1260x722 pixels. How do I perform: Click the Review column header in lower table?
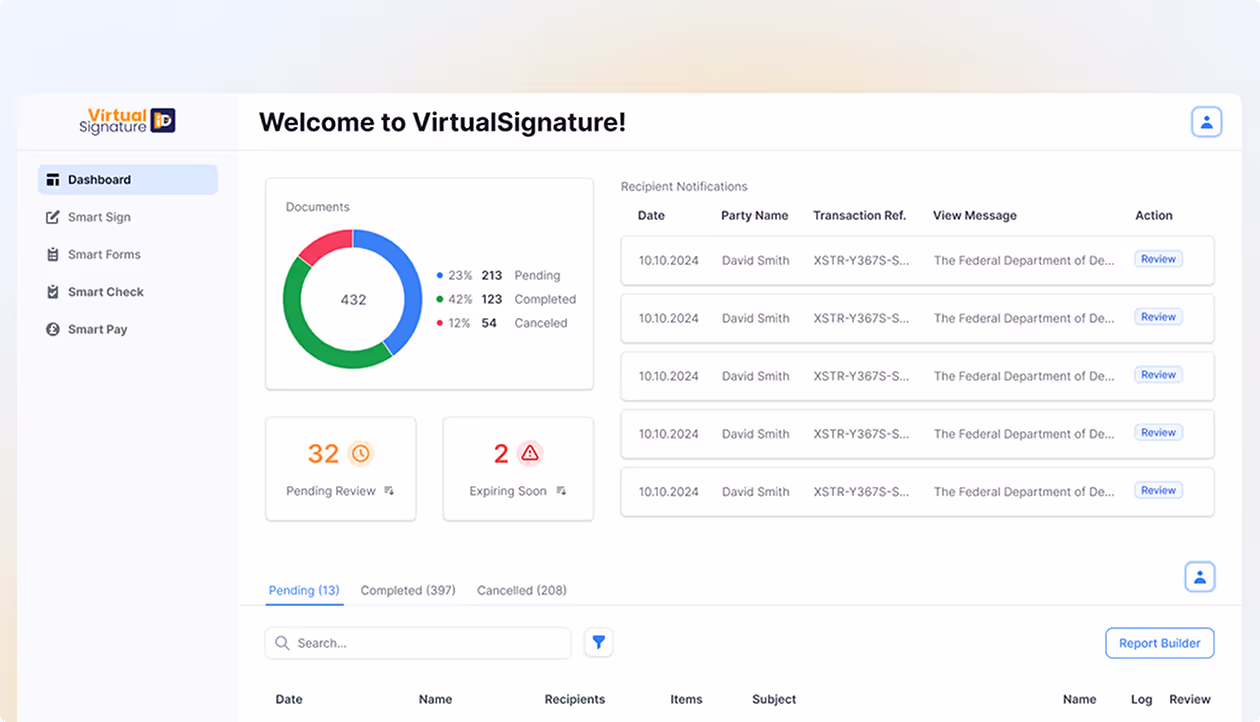(x=1190, y=699)
